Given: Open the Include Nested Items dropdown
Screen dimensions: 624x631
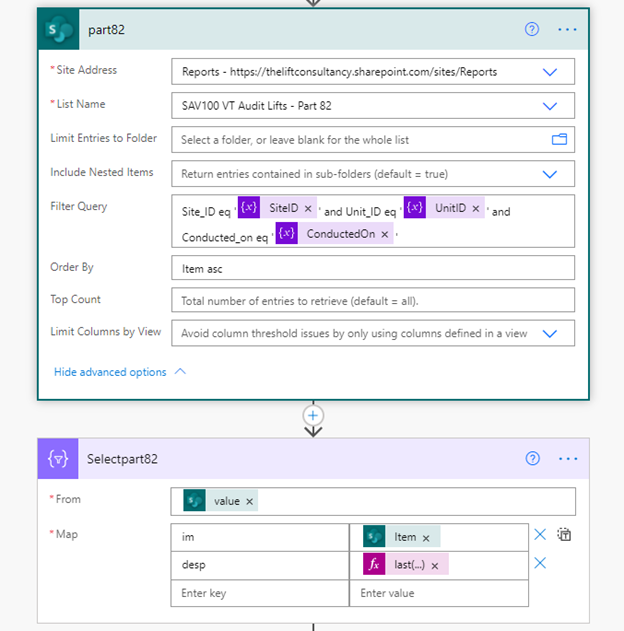Looking at the screenshot, I should coord(549,174).
